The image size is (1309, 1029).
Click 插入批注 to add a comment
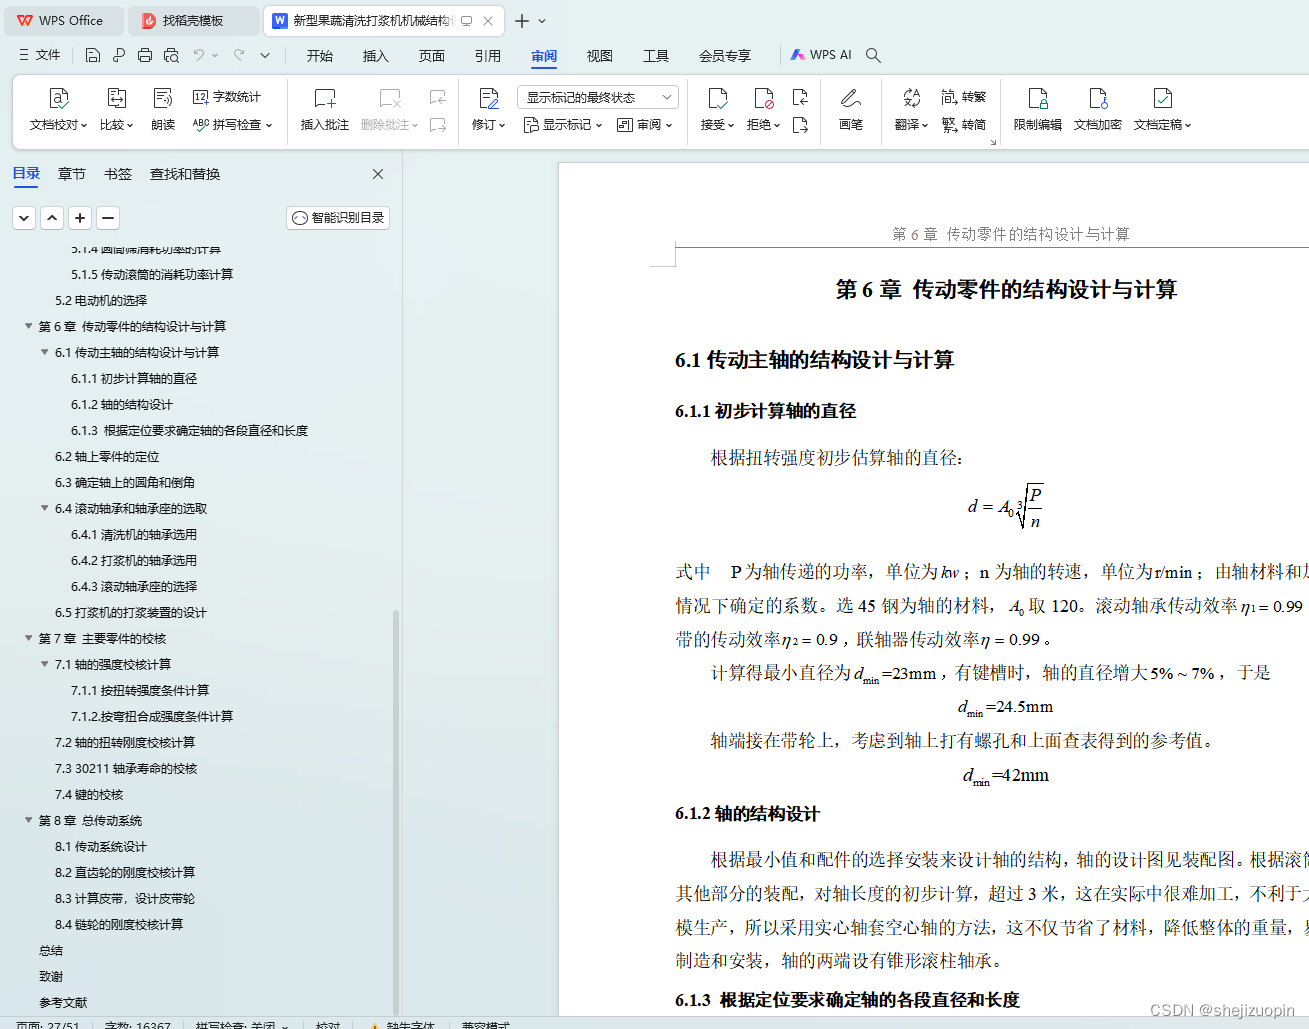pos(325,110)
